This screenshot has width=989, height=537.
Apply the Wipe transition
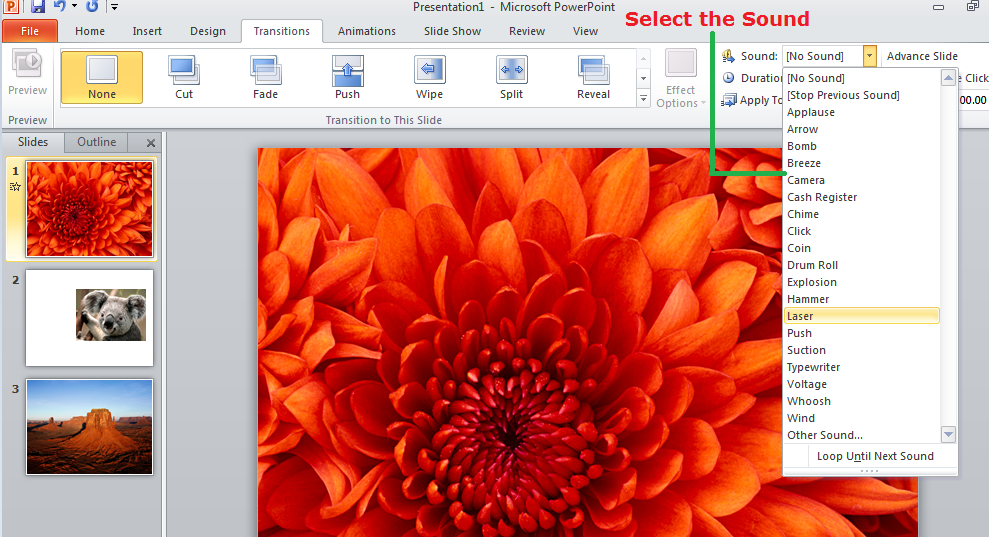tap(430, 77)
